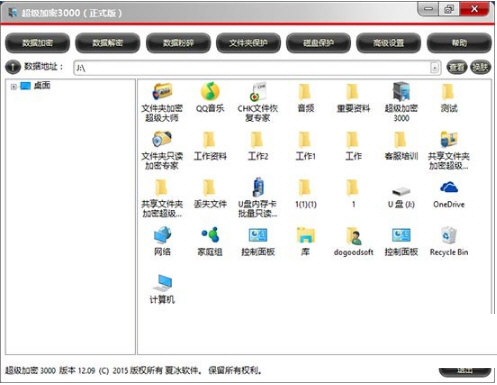
Task: Select the Recycle Bin icon
Action: [449, 241]
